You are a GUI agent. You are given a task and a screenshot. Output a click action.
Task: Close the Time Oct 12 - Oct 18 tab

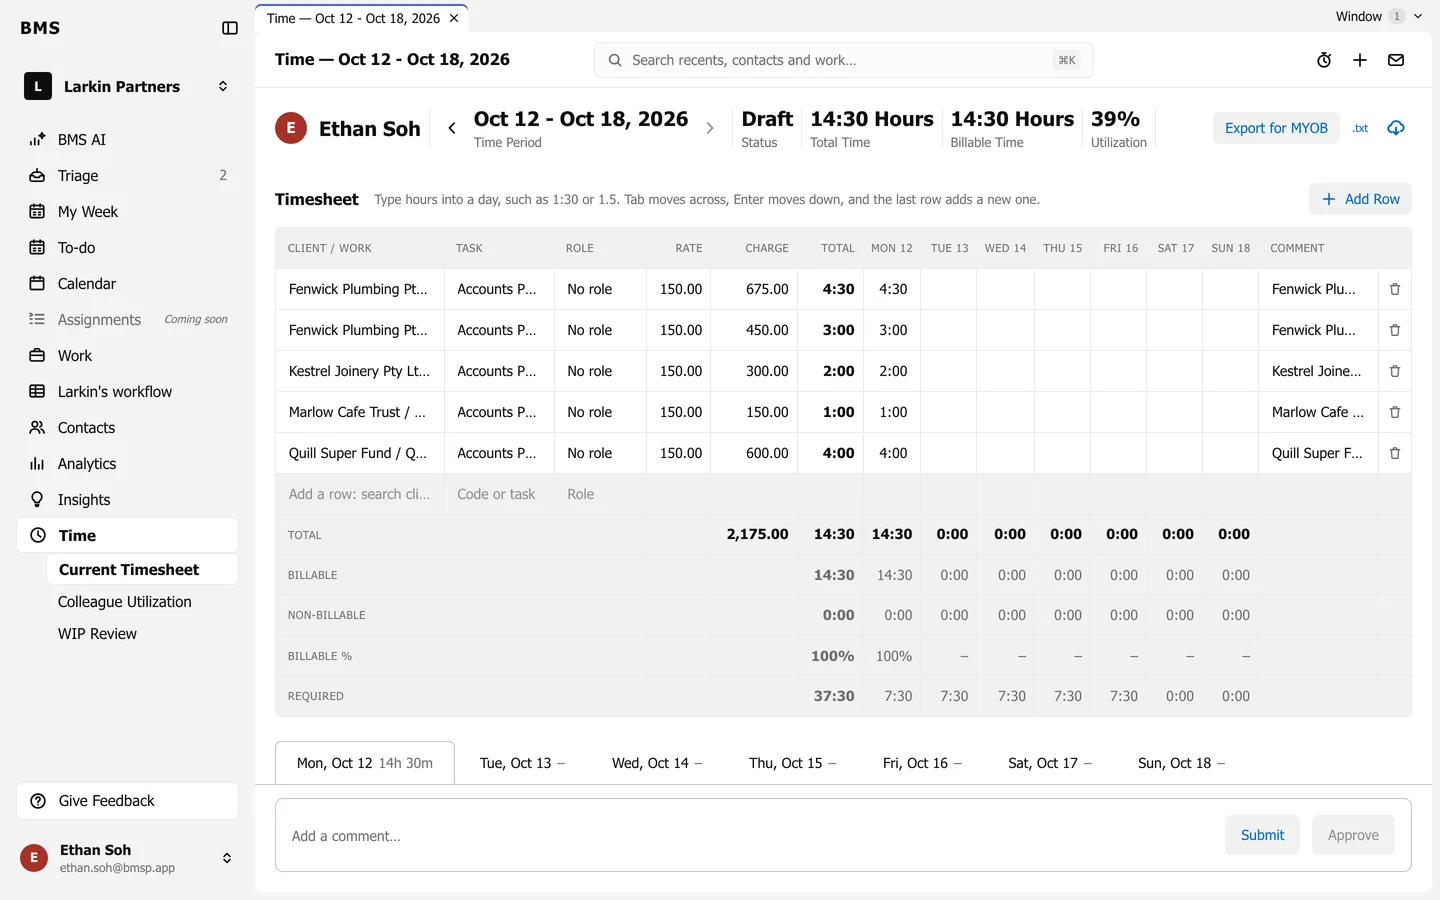click(454, 18)
